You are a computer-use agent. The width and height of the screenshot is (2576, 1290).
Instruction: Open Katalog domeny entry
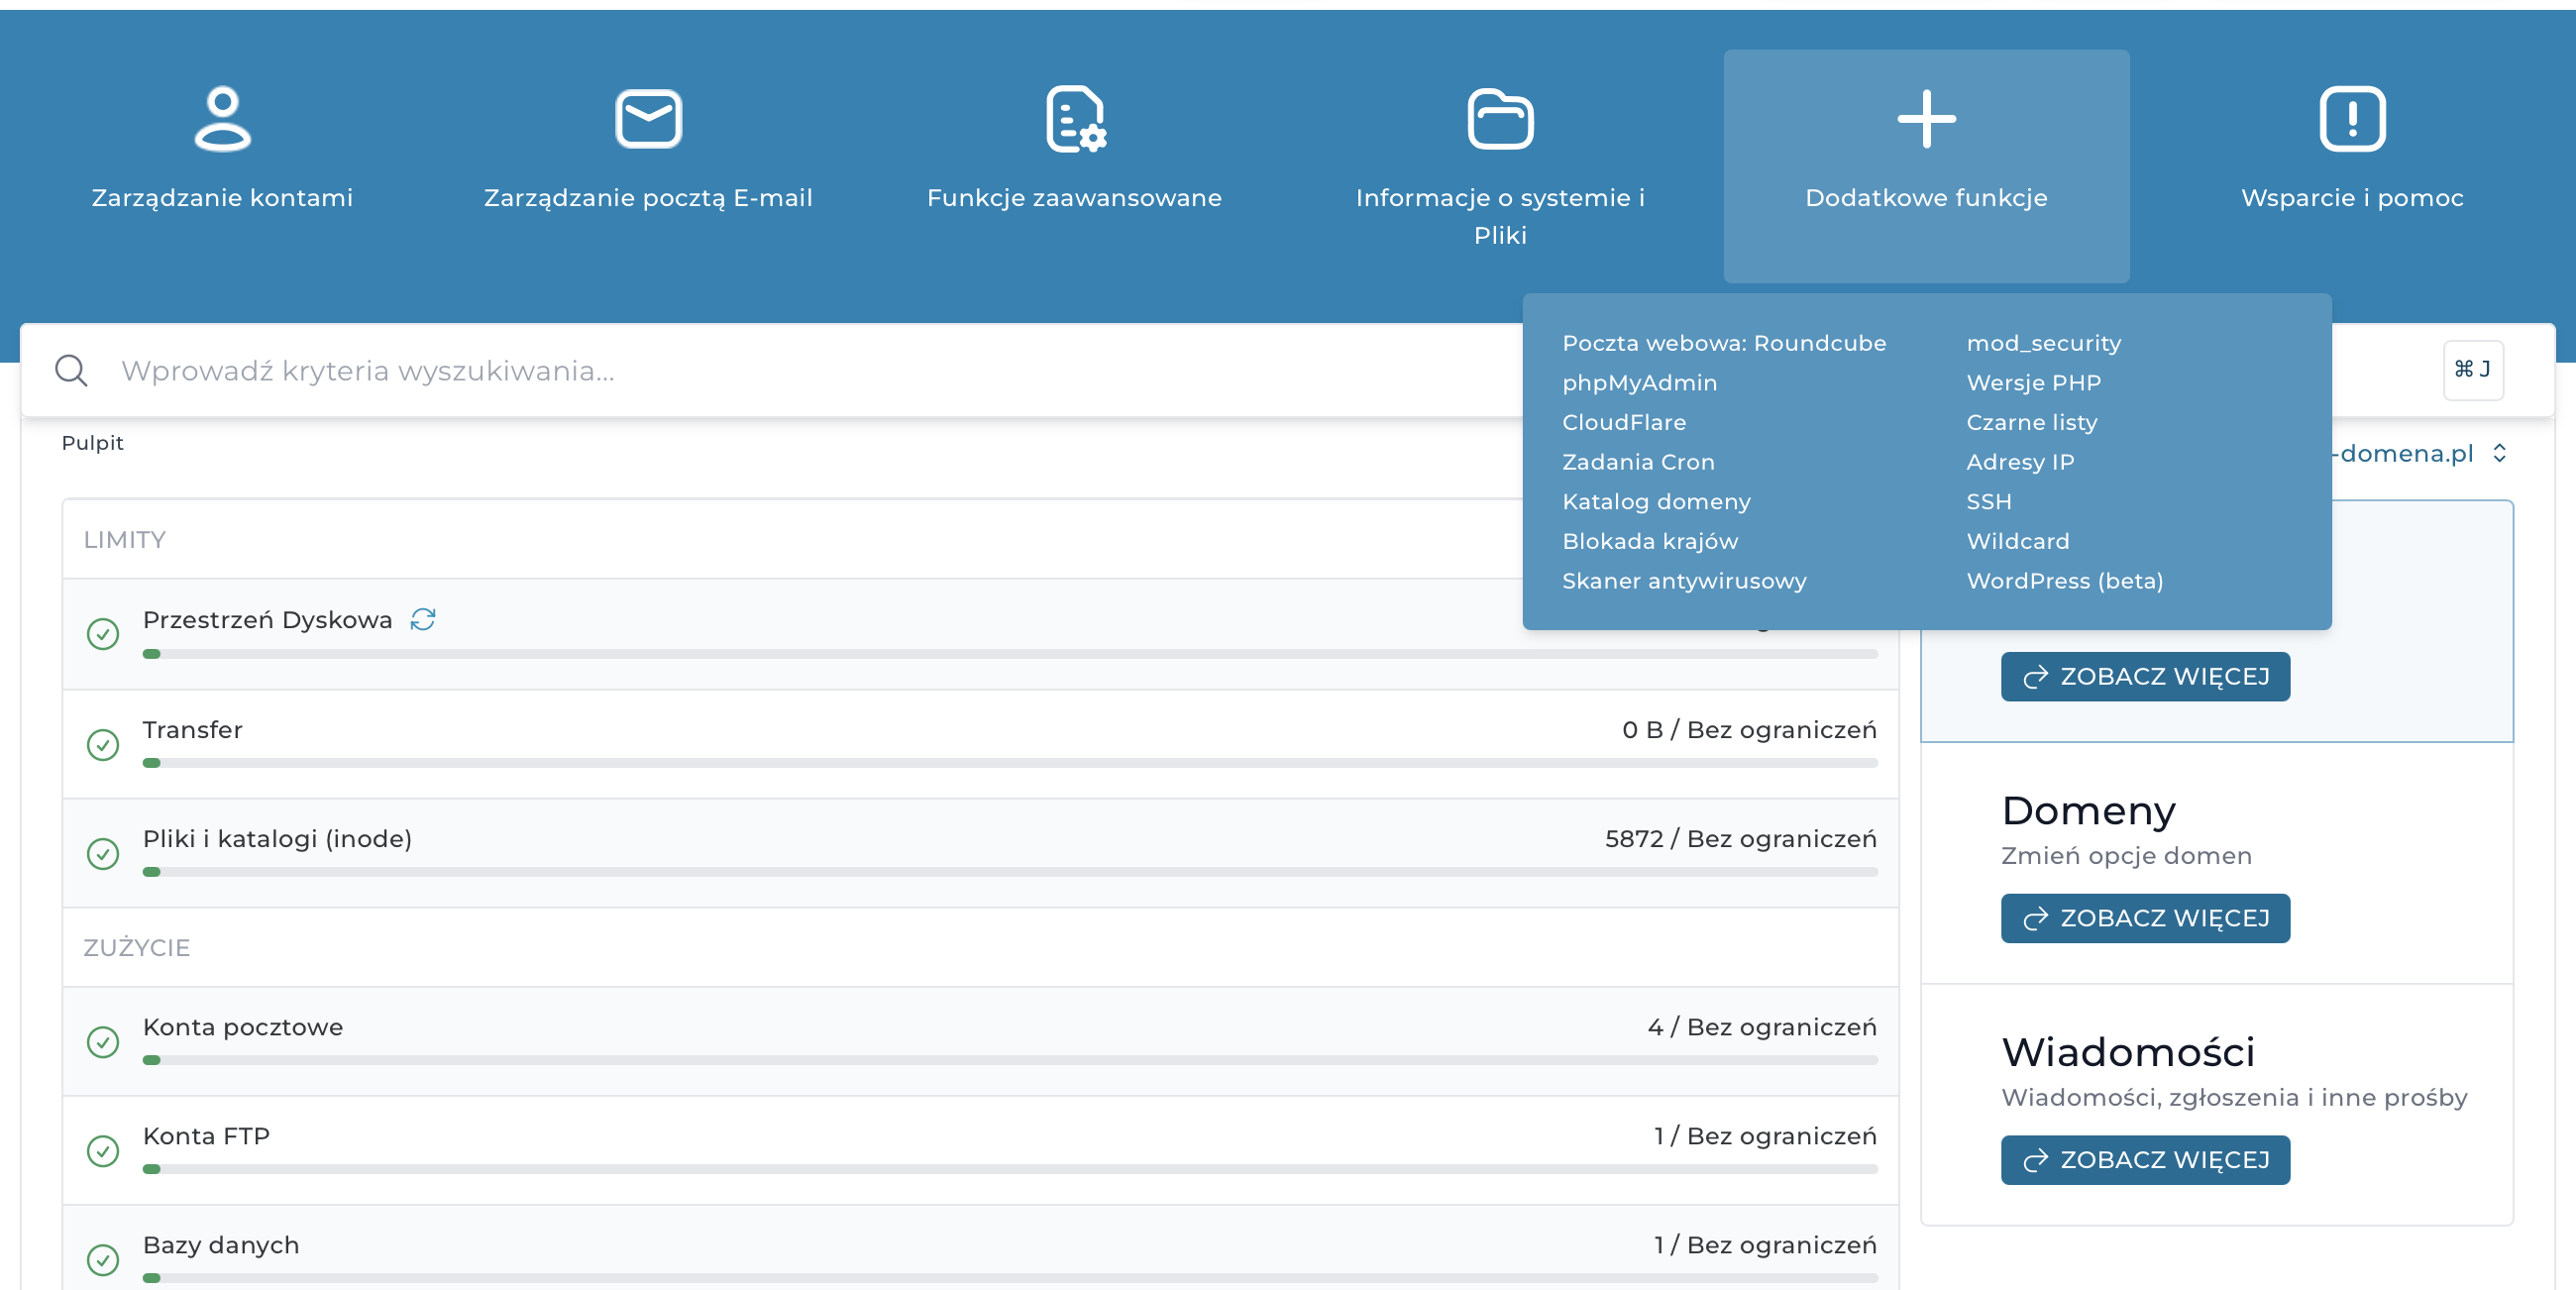1656,501
